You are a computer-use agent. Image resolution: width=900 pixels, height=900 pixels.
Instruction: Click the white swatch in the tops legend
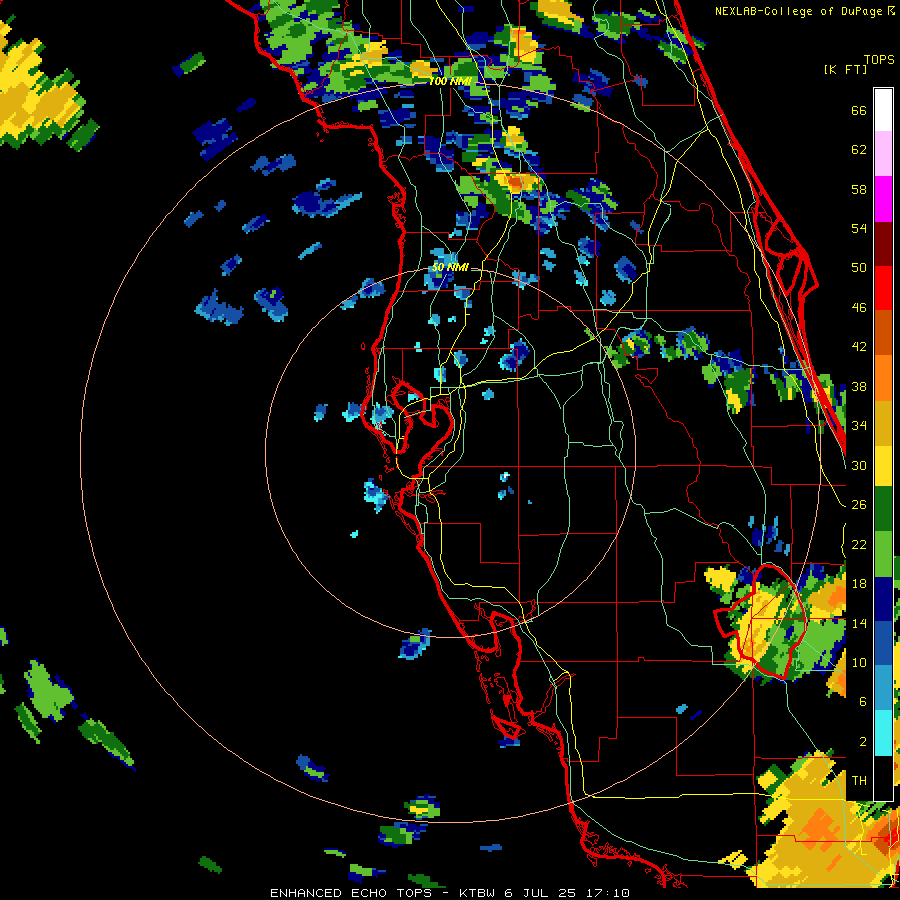click(x=883, y=110)
